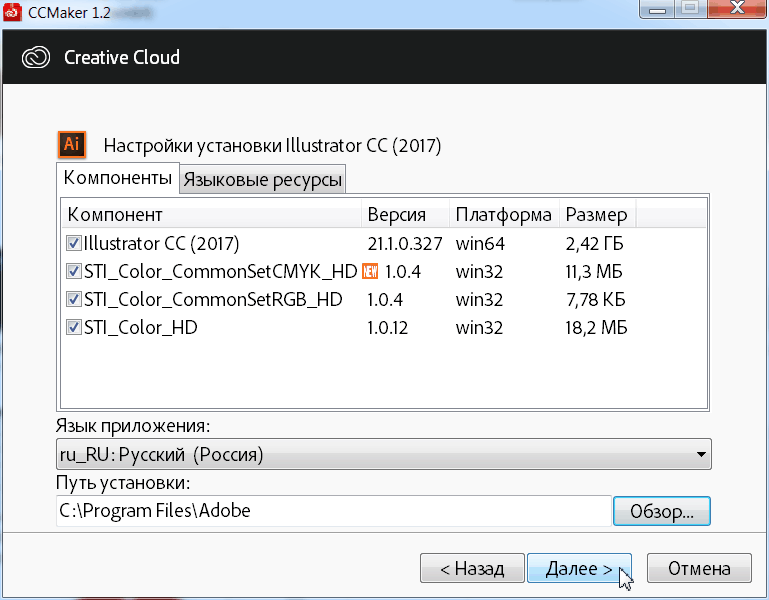This screenshot has height=600, width=769.
Task: Click the Обзор... browse button
Action: point(662,511)
